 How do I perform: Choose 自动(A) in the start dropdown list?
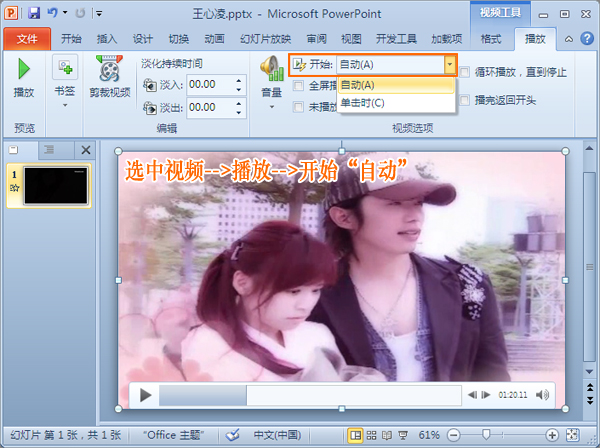click(x=396, y=85)
